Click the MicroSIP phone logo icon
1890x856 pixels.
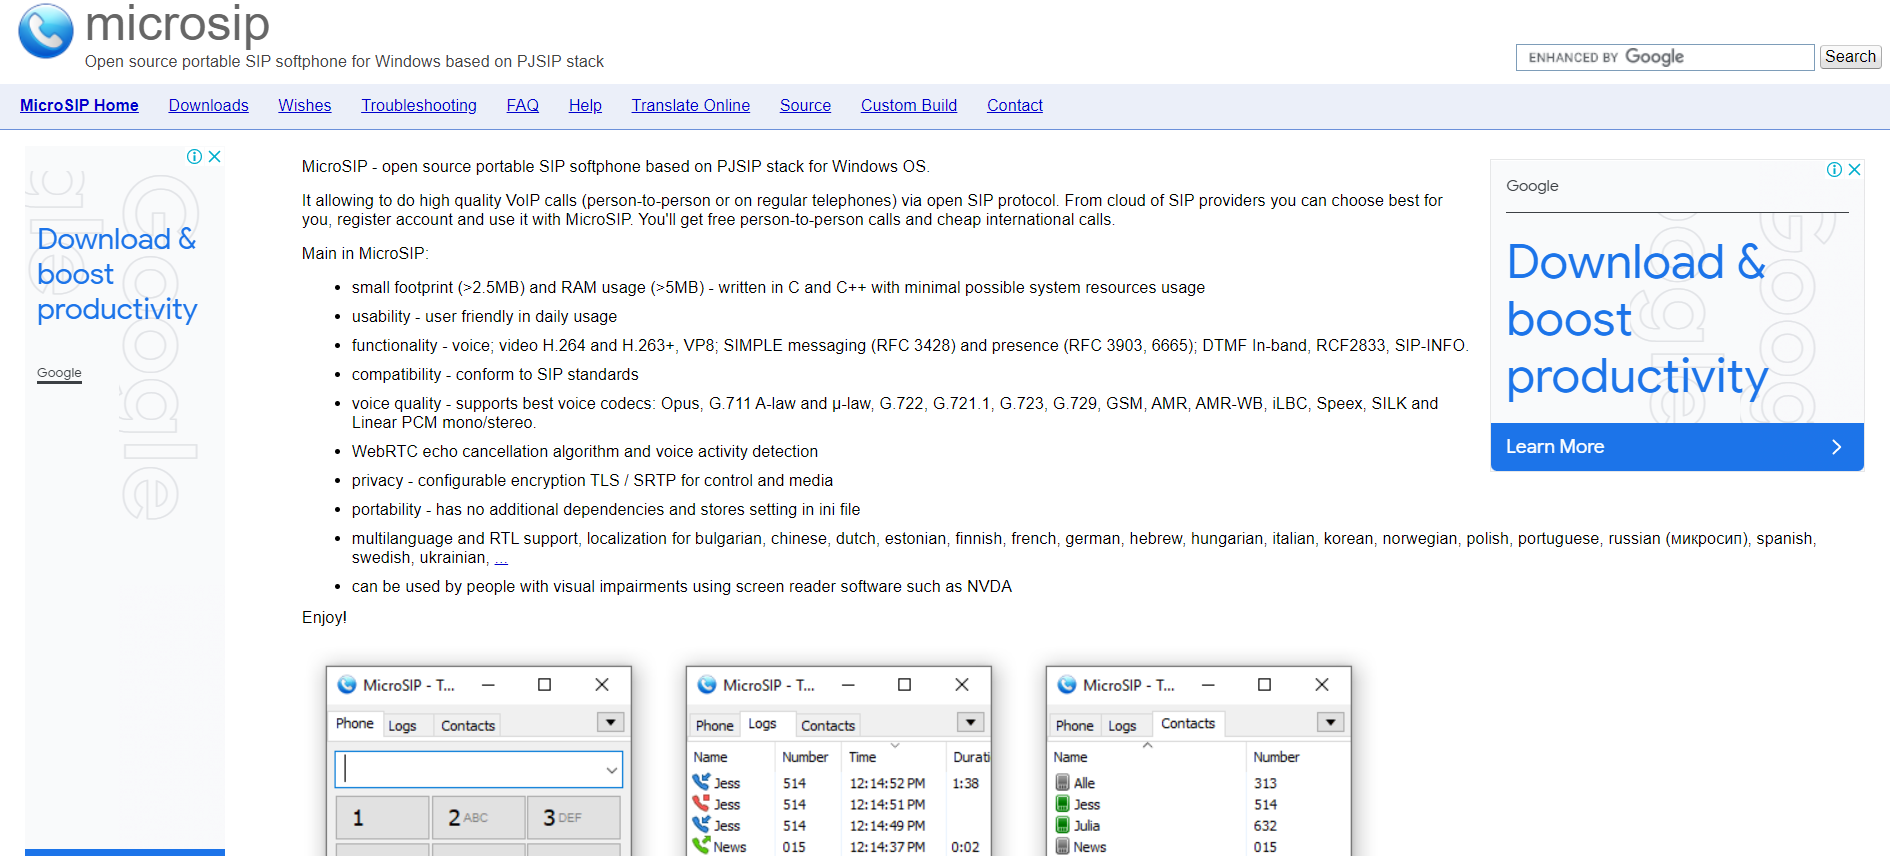click(46, 31)
